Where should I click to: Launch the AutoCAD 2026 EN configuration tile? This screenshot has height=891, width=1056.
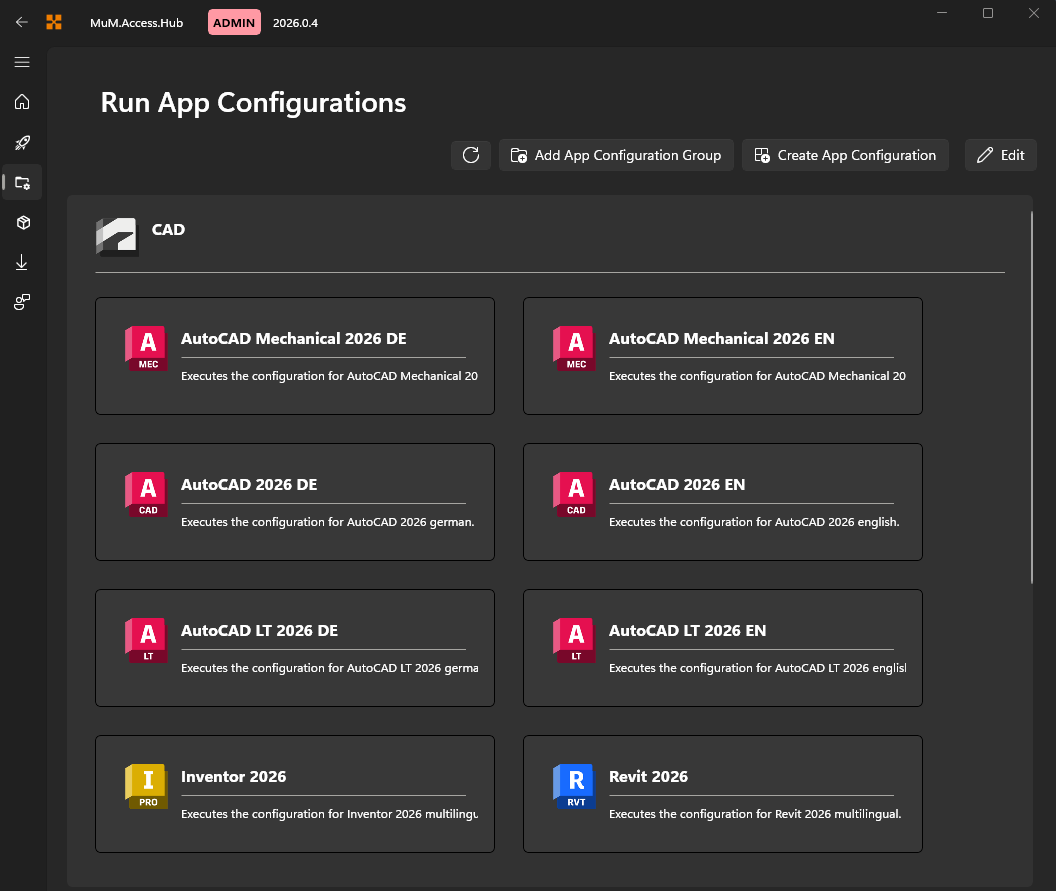click(722, 502)
